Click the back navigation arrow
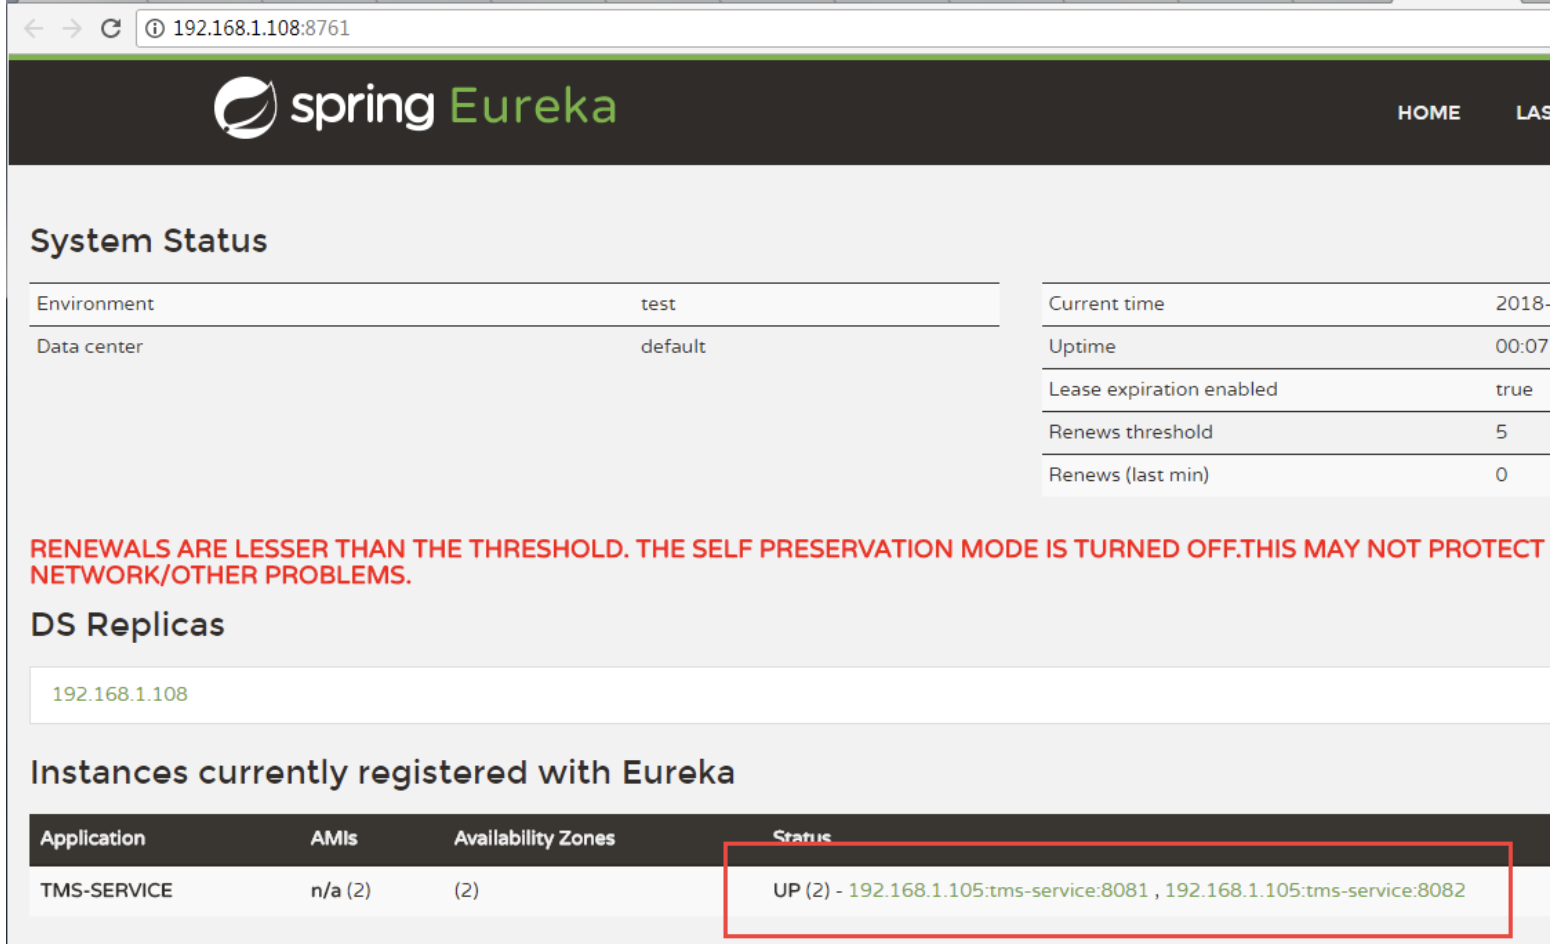The width and height of the screenshot is (1556, 944). point(33,28)
